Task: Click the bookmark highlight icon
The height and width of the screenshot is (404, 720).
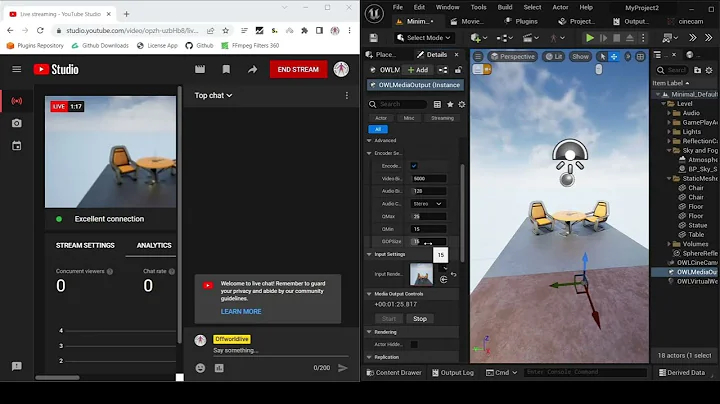Action: coord(226,69)
